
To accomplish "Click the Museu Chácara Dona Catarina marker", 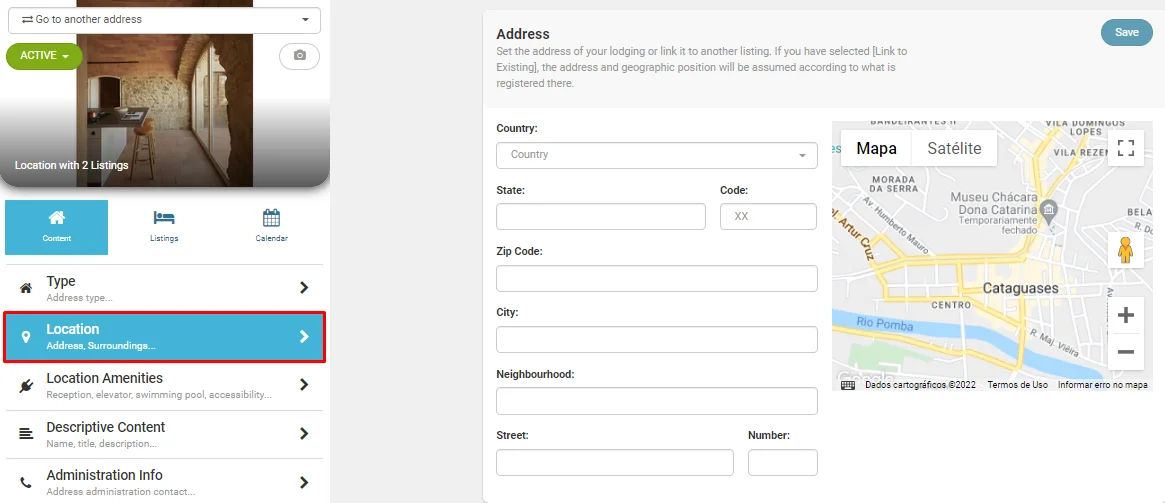I will 1048,210.
